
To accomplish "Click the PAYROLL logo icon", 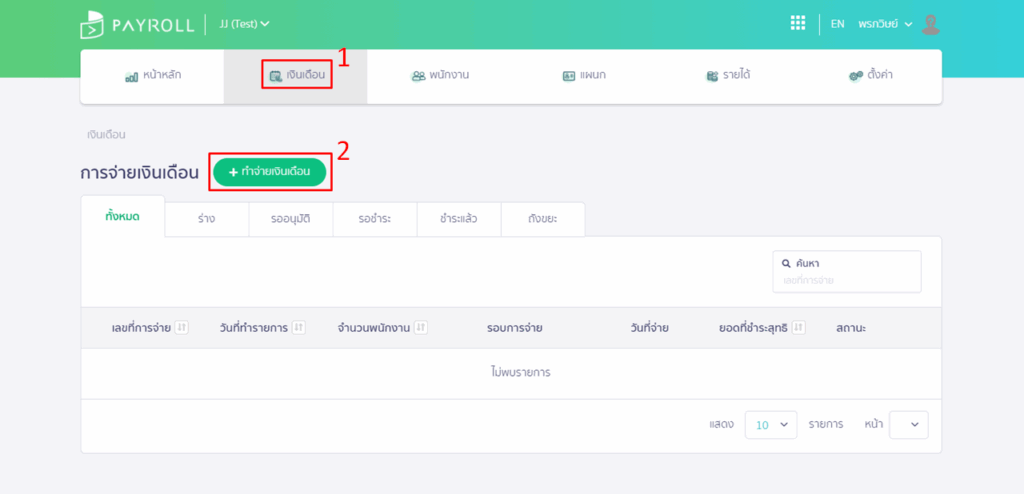I will pyautogui.click(x=92, y=24).
